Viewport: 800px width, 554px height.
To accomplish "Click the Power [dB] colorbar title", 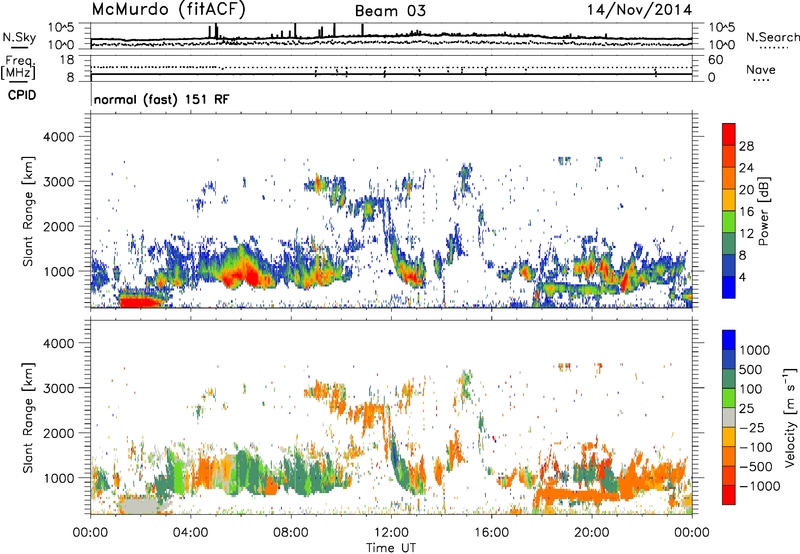I will (x=764, y=211).
